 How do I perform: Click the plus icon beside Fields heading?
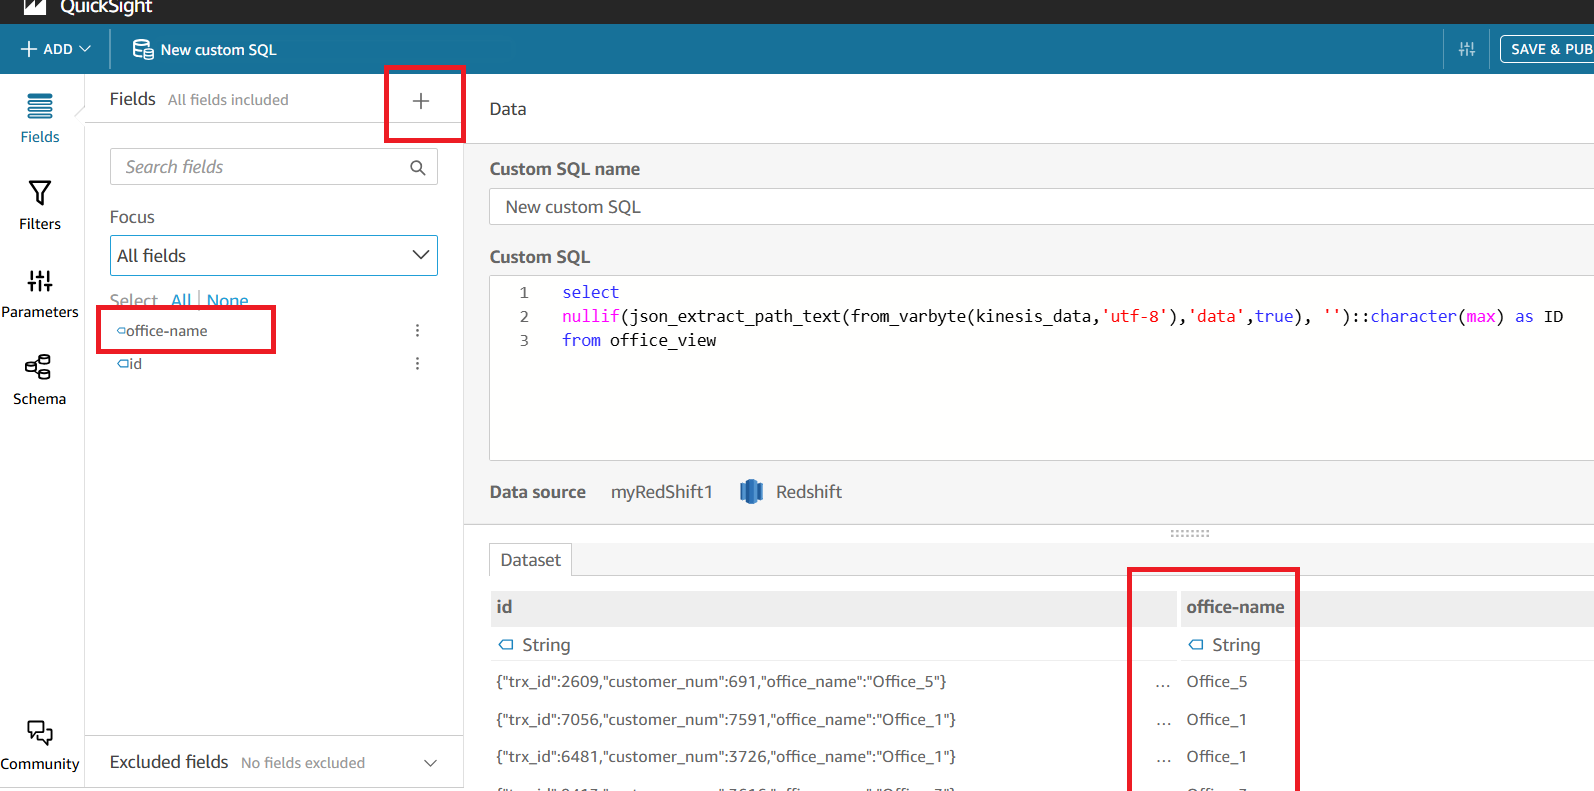point(421,101)
